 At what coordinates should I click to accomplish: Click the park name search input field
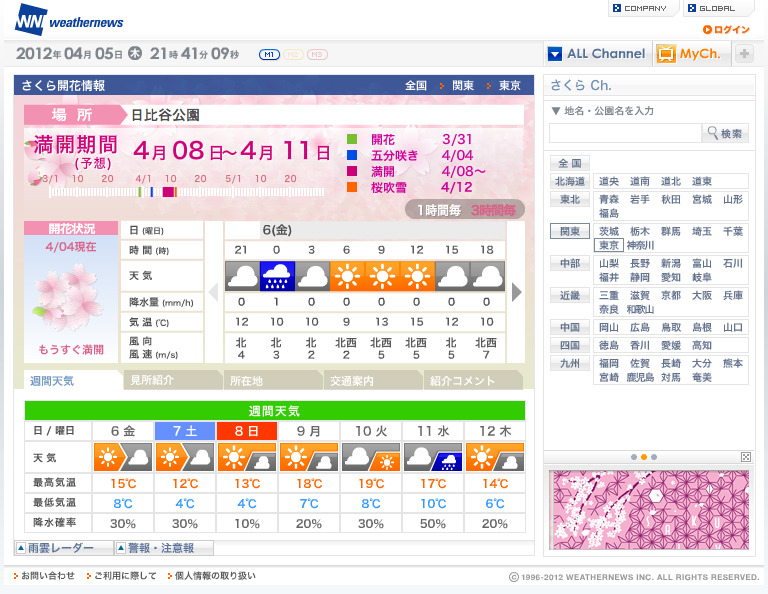point(625,133)
